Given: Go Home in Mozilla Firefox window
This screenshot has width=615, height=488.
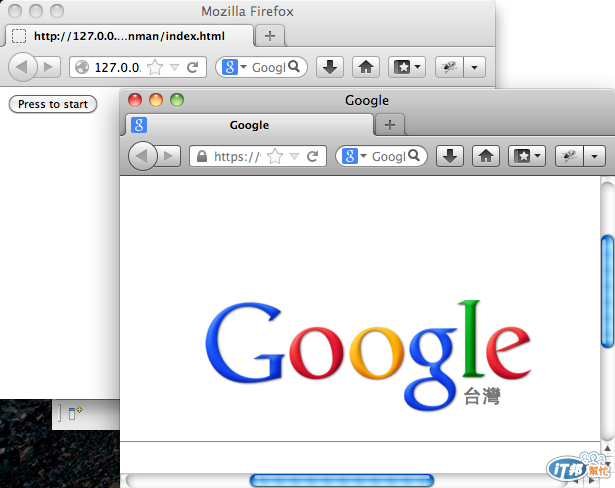Looking at the screenshot, I should pyautogui.click(x=366, y=67).
